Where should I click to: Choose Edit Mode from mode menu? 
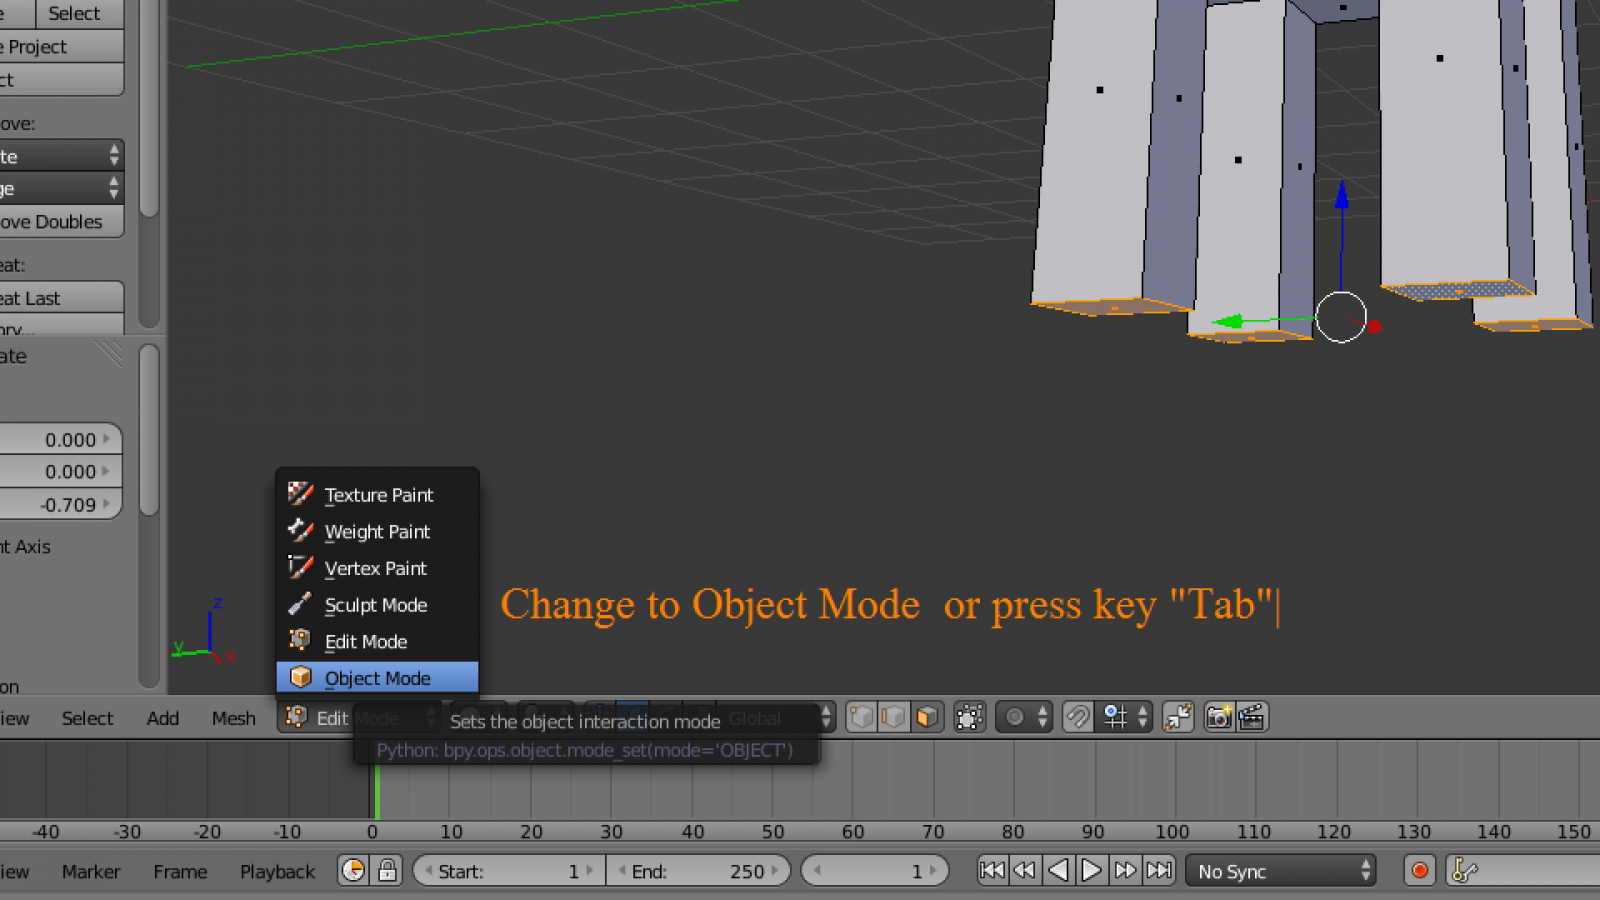tap(377, 641)
